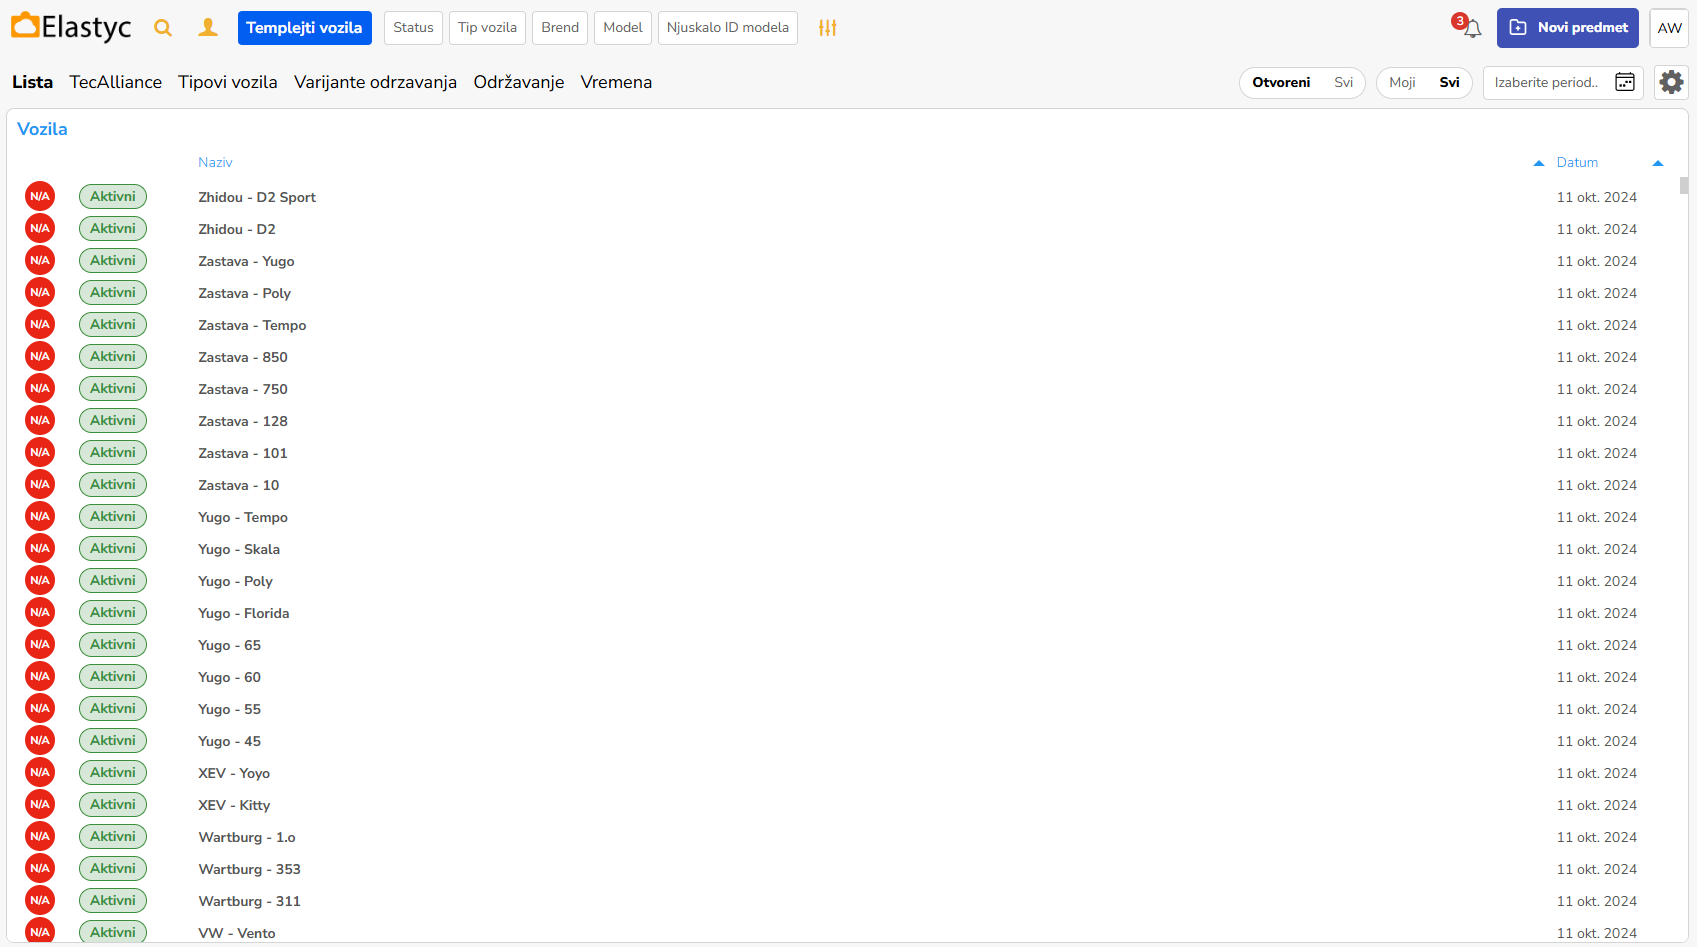
Task: Click N/A badge for Zastava - 850
Action: pos(40,357)
